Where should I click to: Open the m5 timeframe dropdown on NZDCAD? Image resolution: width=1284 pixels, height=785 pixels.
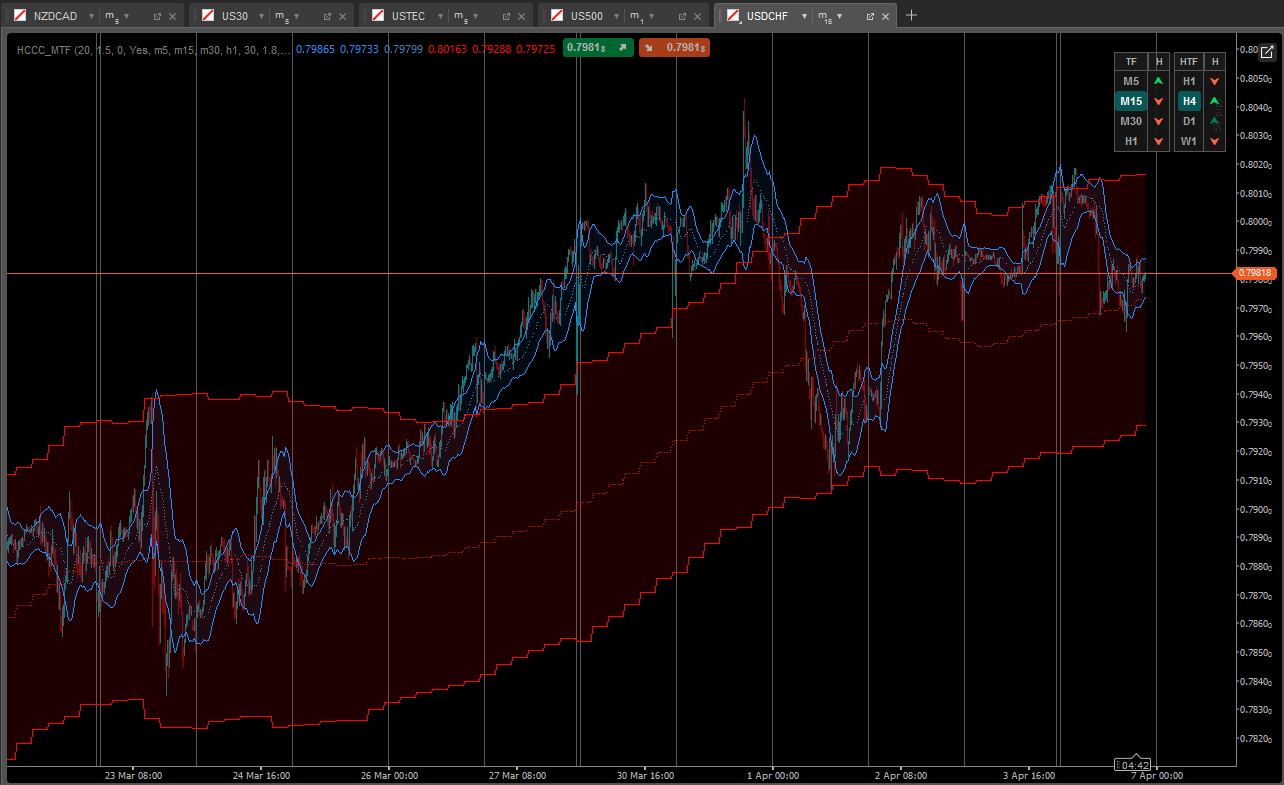[x=125, y=16]
